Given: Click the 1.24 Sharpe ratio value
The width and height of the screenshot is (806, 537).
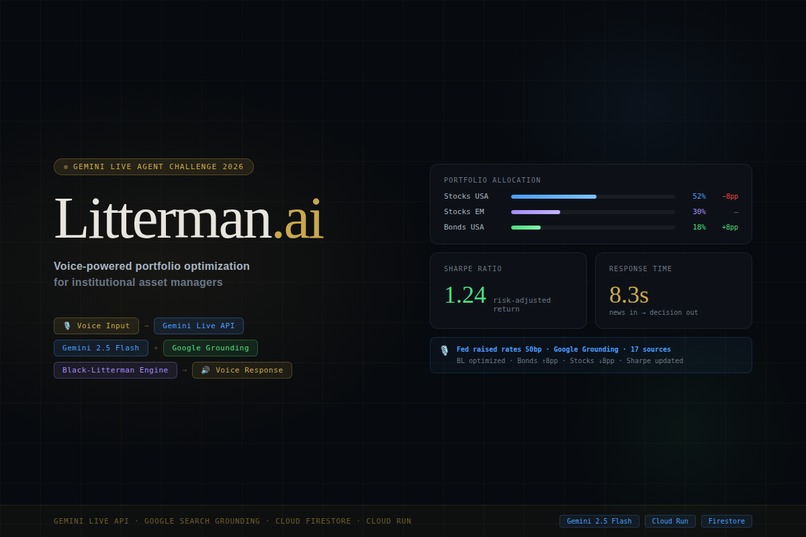Looking at the screenshot, I should [x=465, y=295].
